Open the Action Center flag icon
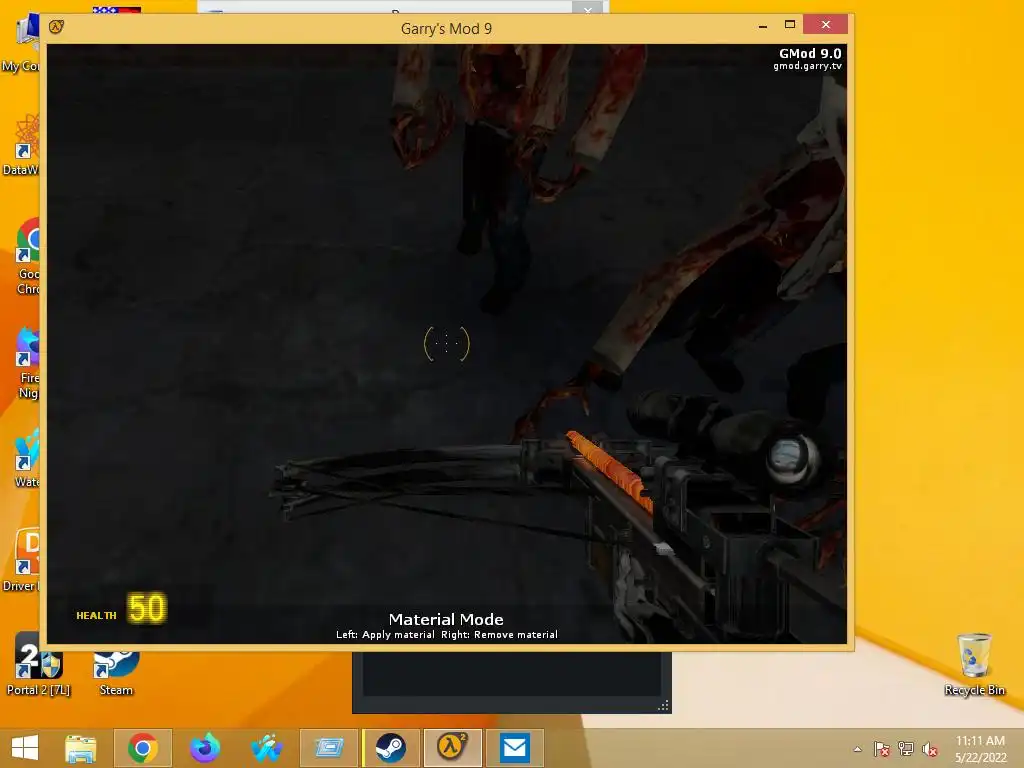Viewport: 1024px width, 768px height. pos(881,749)
